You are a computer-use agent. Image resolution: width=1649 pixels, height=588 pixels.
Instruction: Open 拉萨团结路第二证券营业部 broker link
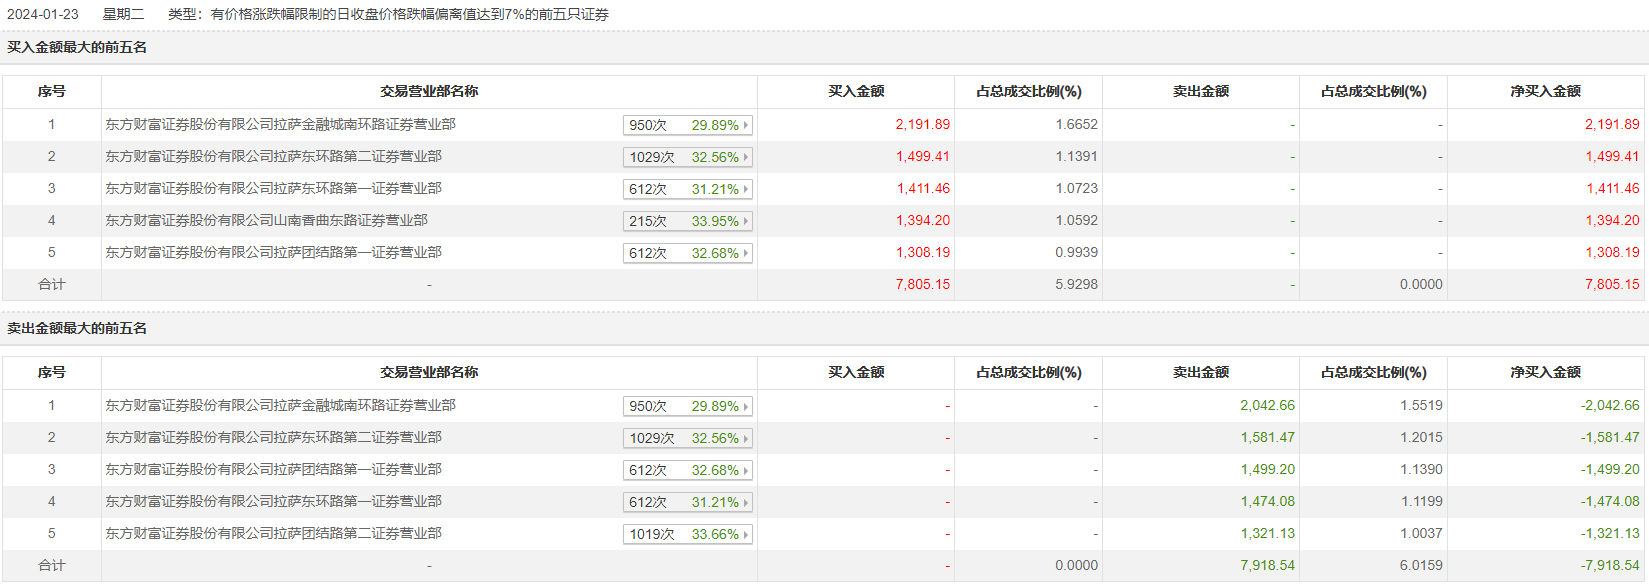click(273, 534)
